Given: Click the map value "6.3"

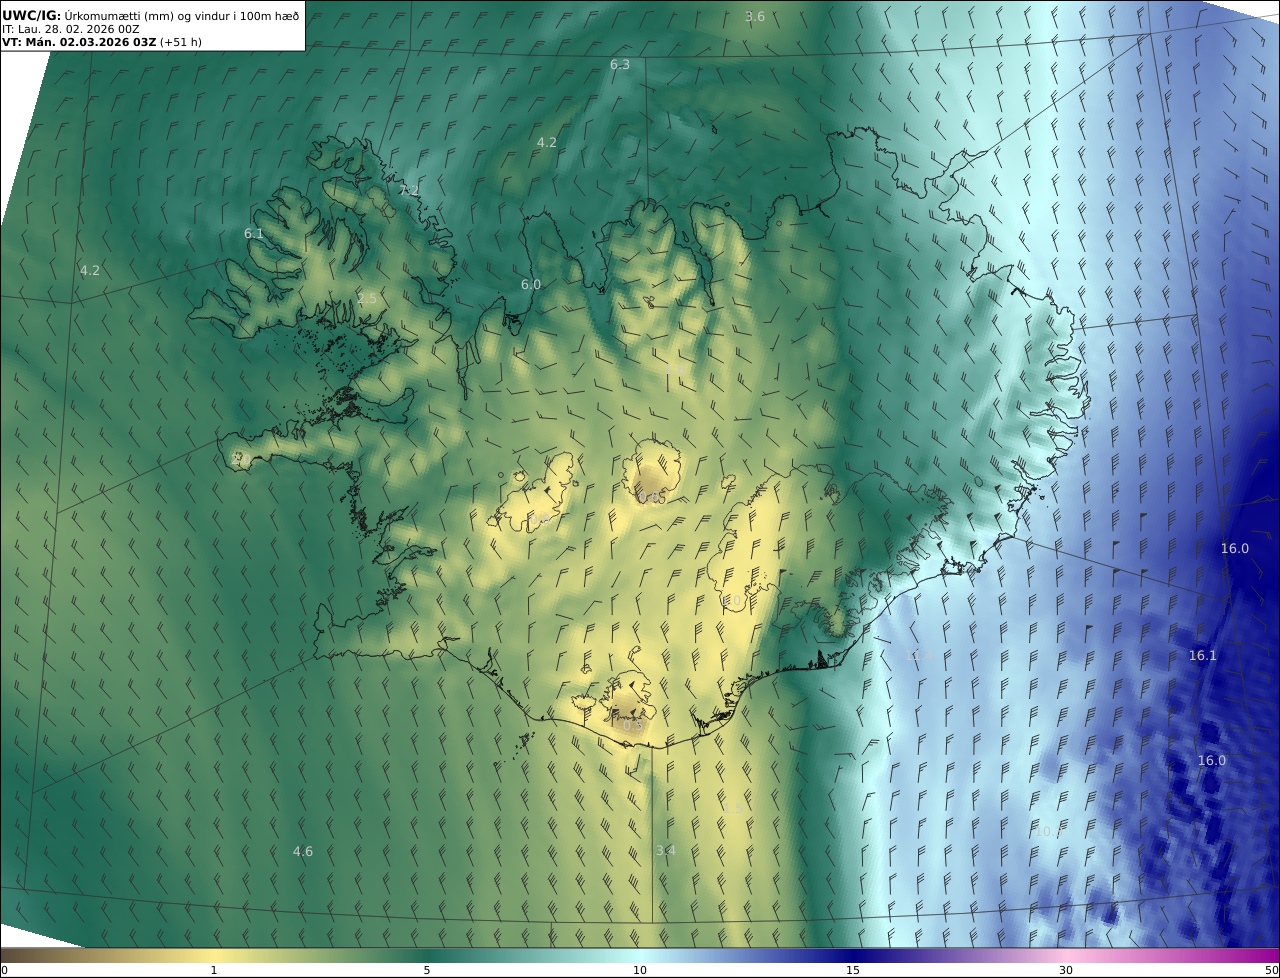Looking at the screenshot, I should 620,64.
